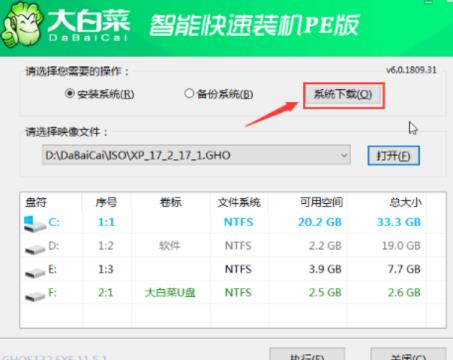
Task: Click NTFS in the E: row
Action: [238, 269]
